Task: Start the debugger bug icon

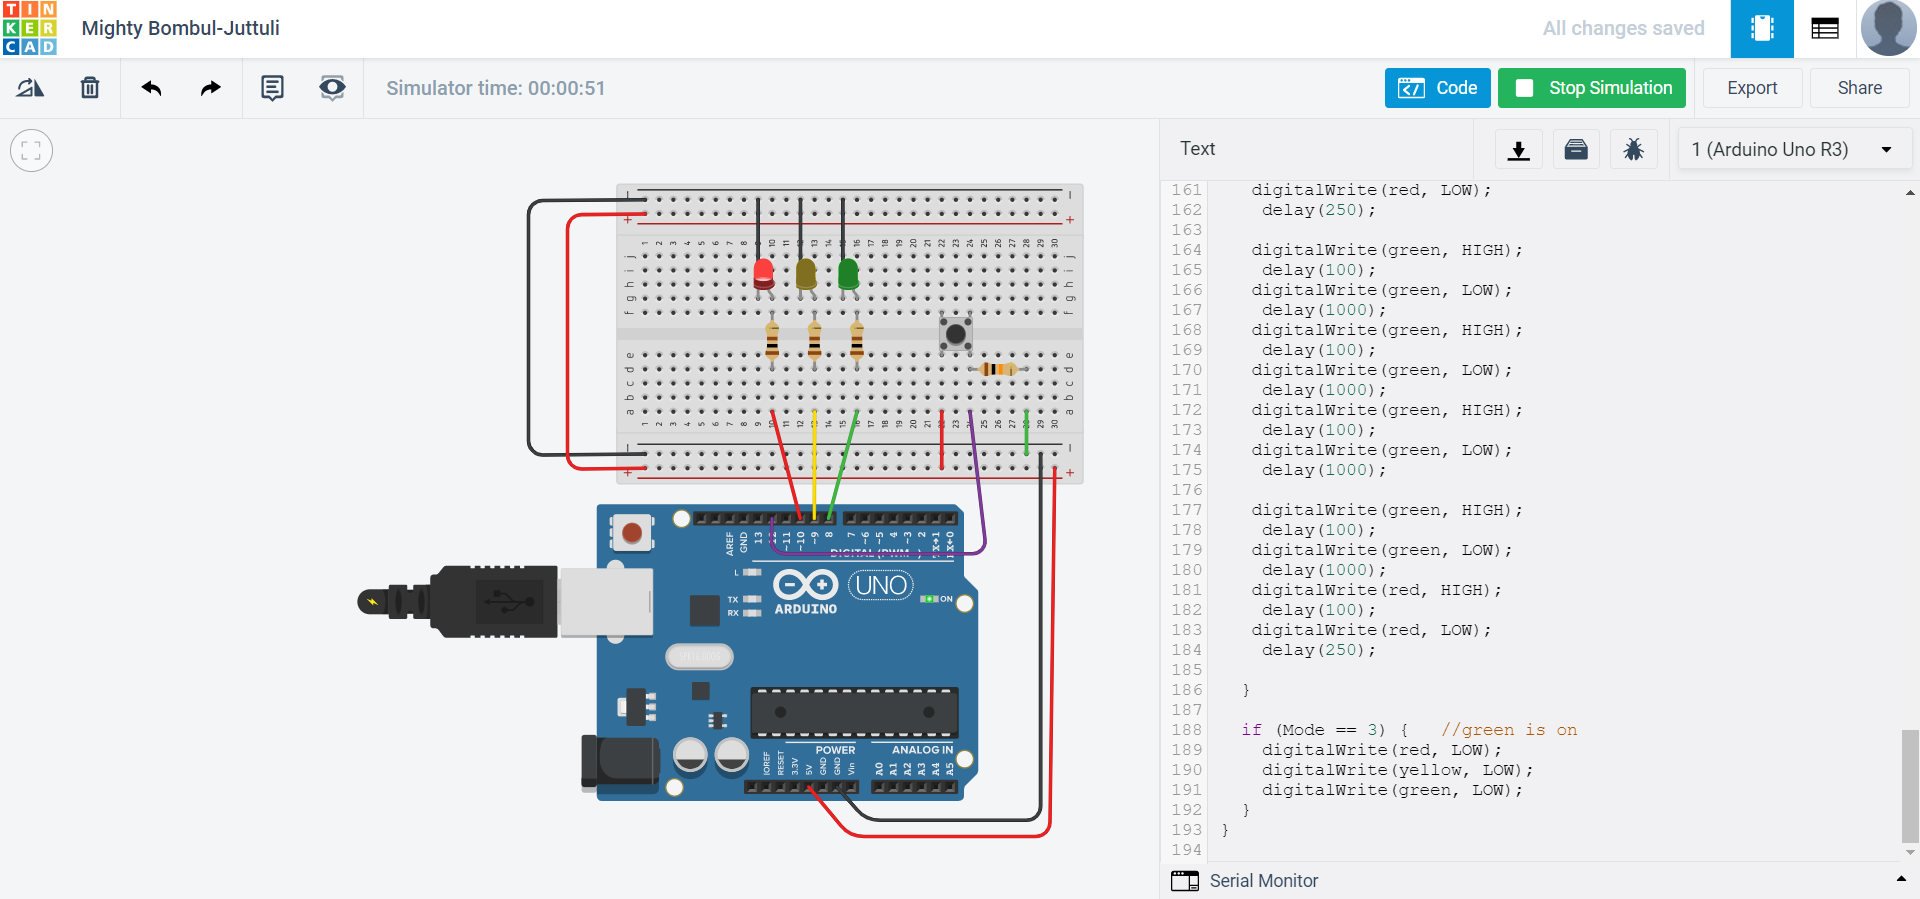Action: [1634, 150]
